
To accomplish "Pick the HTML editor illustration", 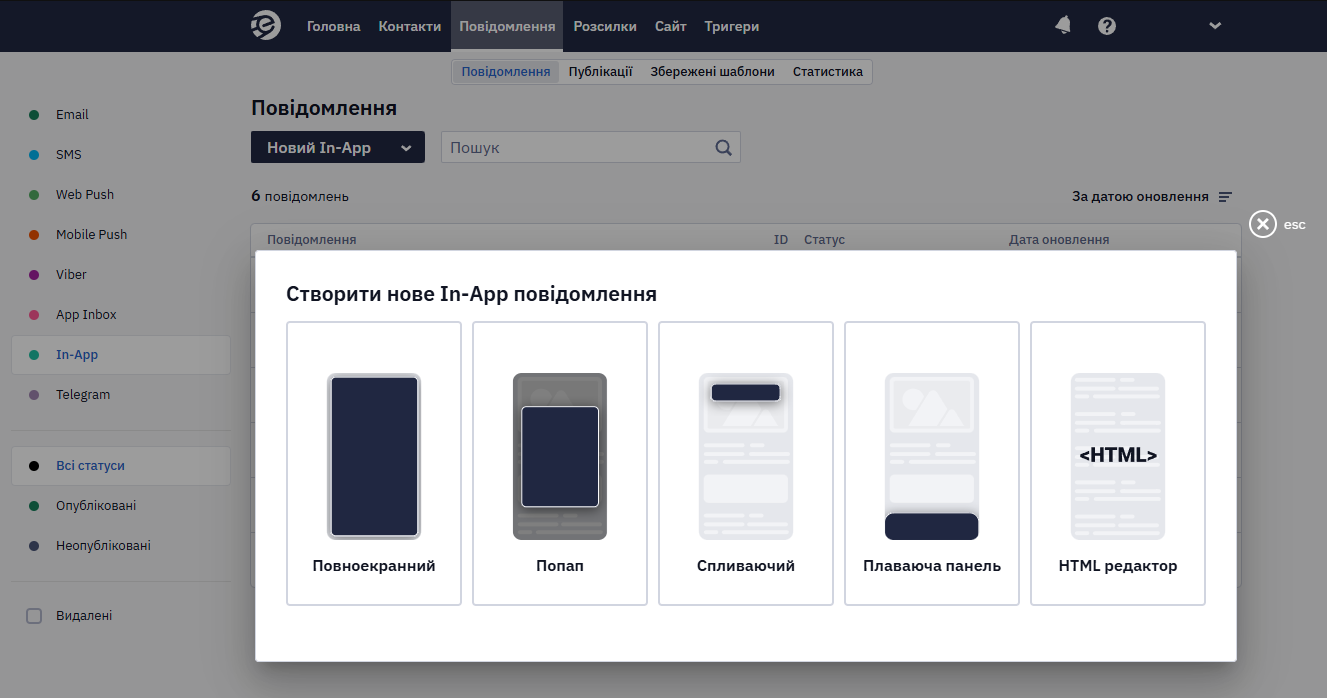I will coord(1118,456).
